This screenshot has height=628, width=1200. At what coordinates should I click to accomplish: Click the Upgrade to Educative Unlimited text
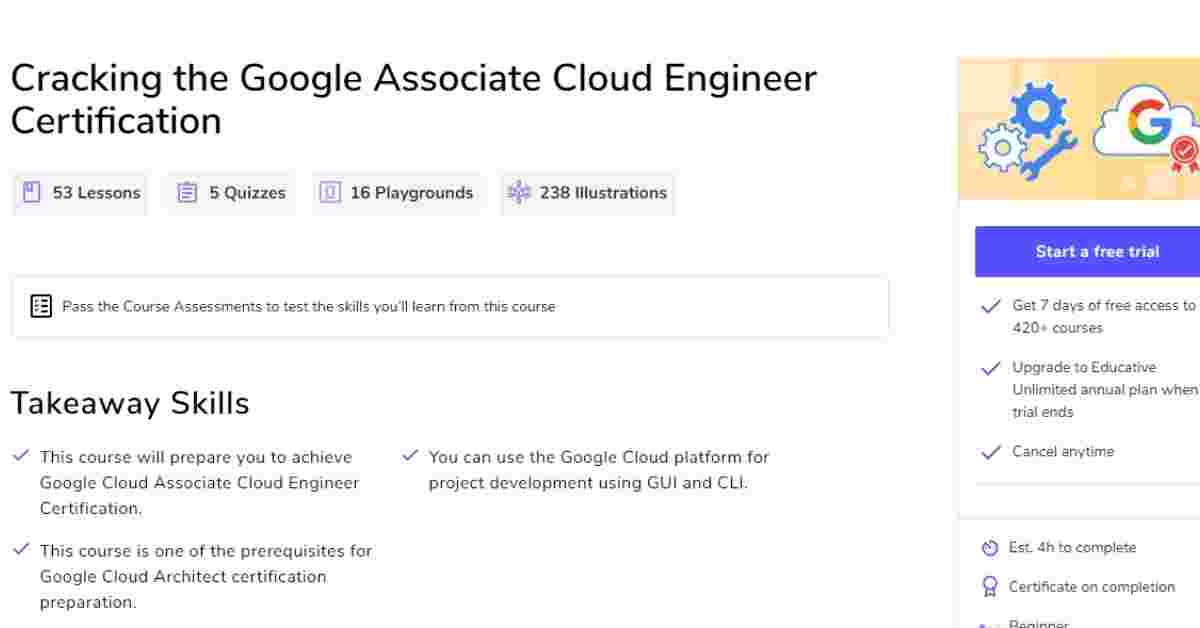(1105, 390)
